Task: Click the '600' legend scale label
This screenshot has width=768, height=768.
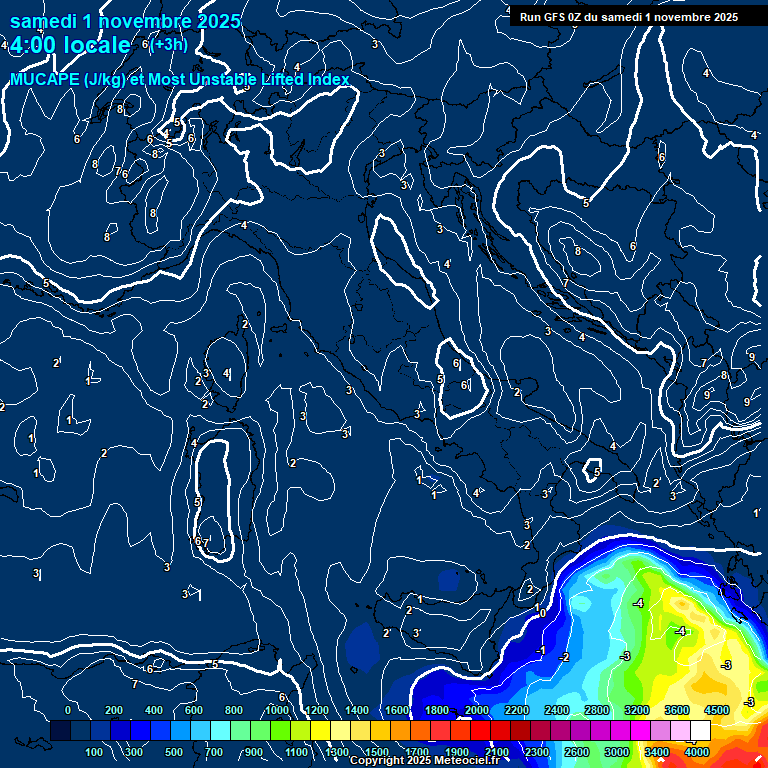Action: coord(194,710)
